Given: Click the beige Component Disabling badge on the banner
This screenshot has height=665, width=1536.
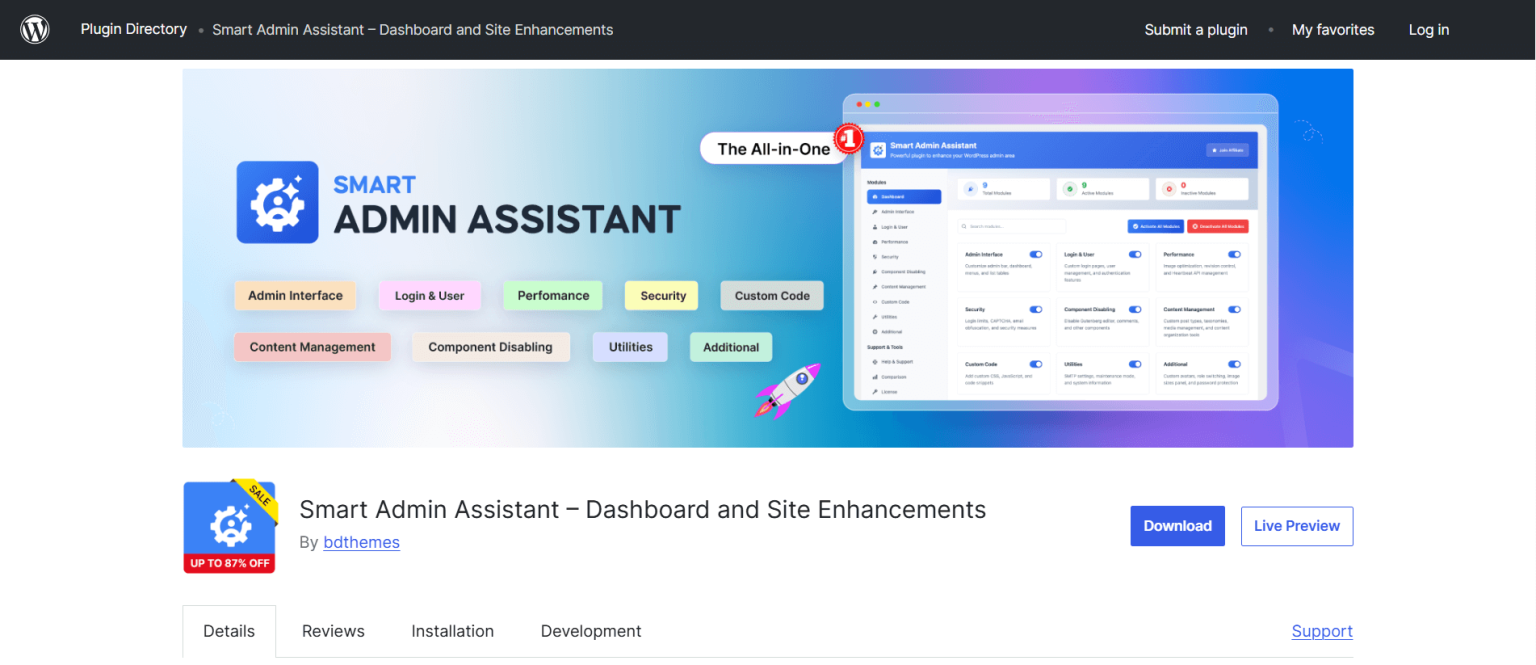Looking at the screenshot, I should pos(491,347).
